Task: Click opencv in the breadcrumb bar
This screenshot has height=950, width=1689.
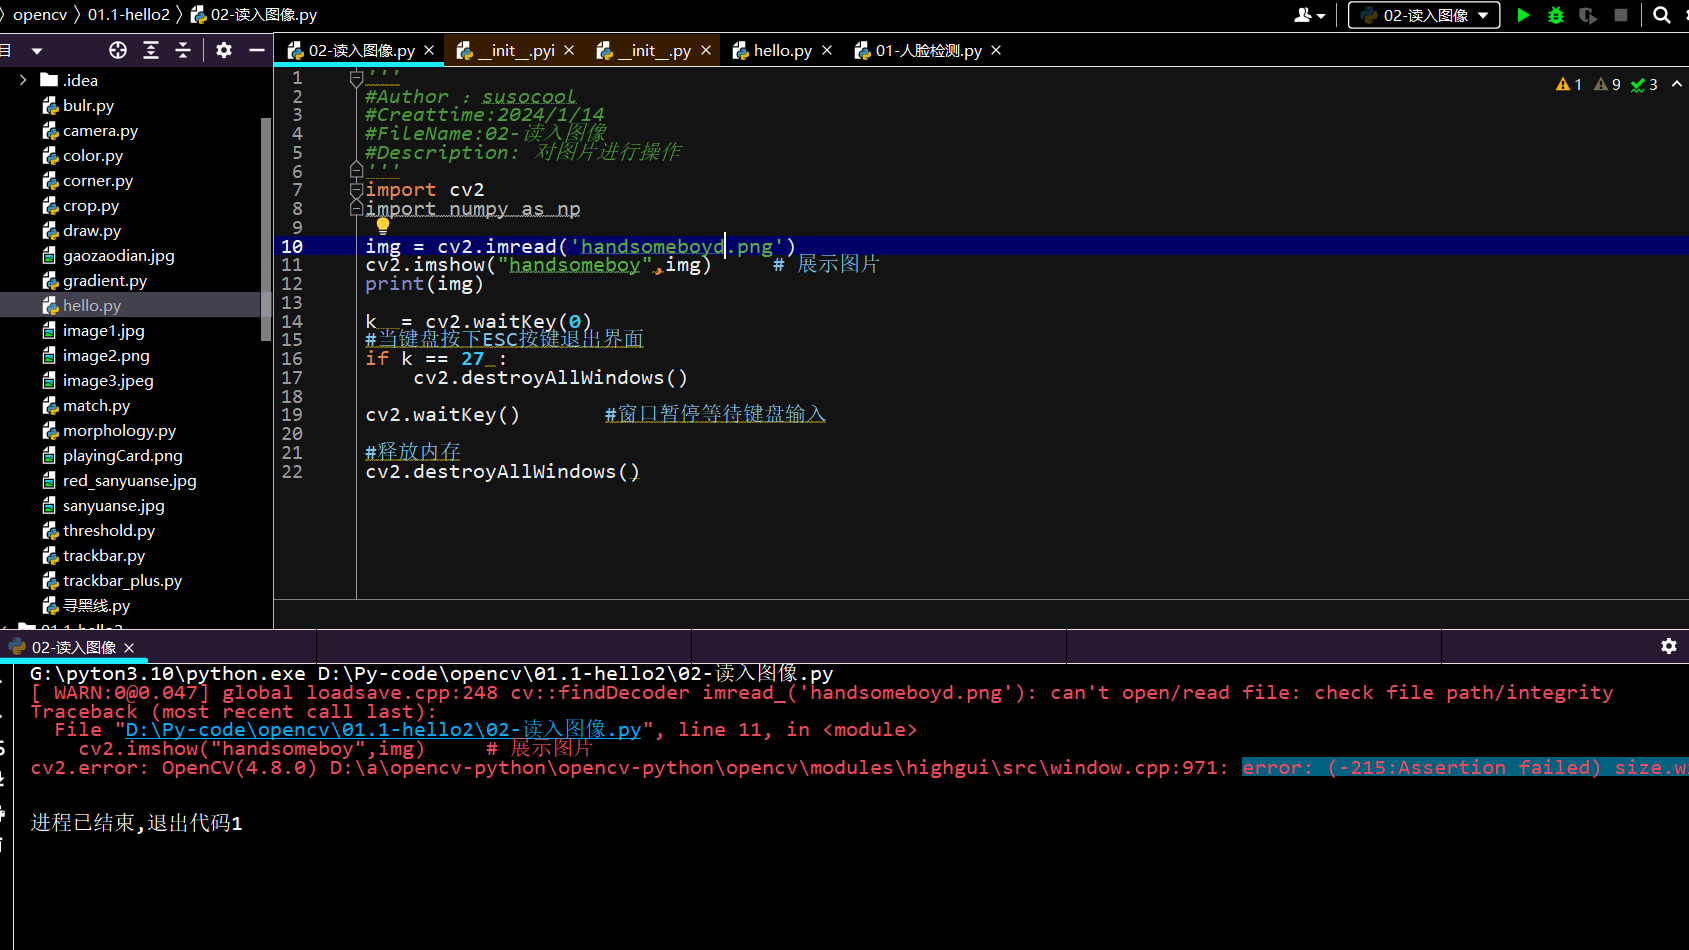Action: coord(39,14)
